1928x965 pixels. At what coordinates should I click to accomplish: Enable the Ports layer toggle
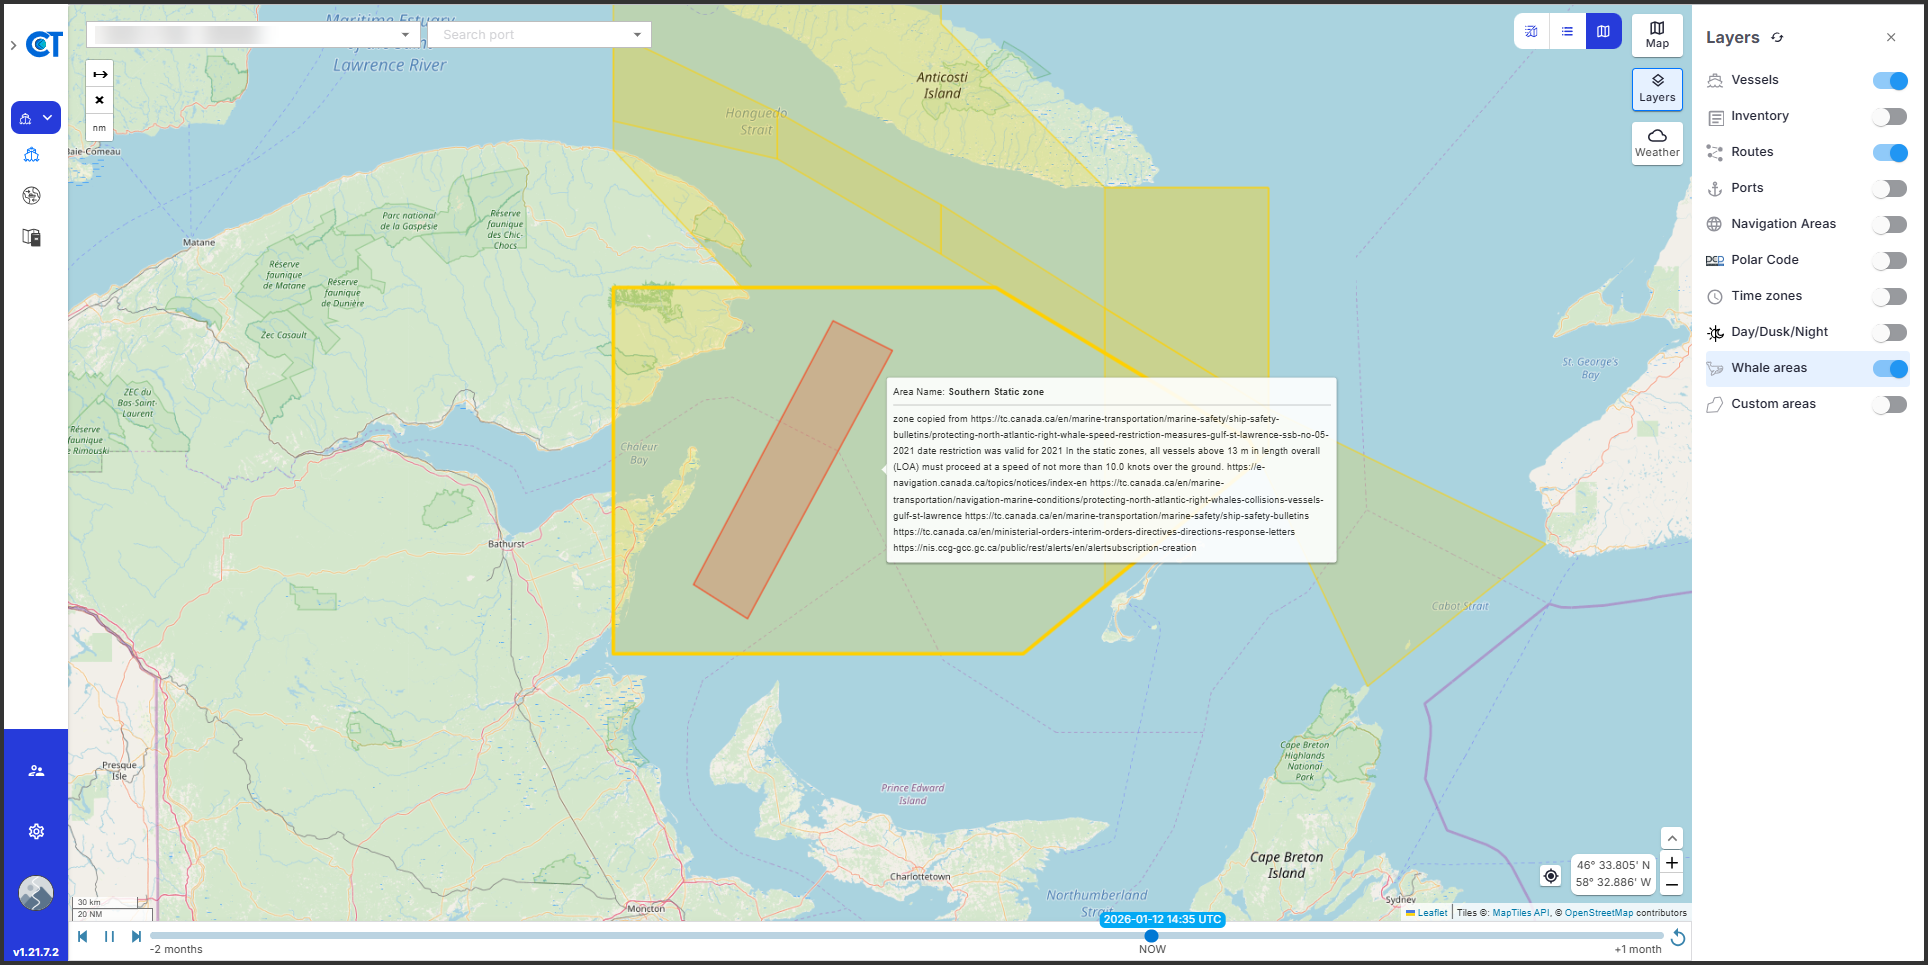pyautogui.click(x=1889, y=189)
